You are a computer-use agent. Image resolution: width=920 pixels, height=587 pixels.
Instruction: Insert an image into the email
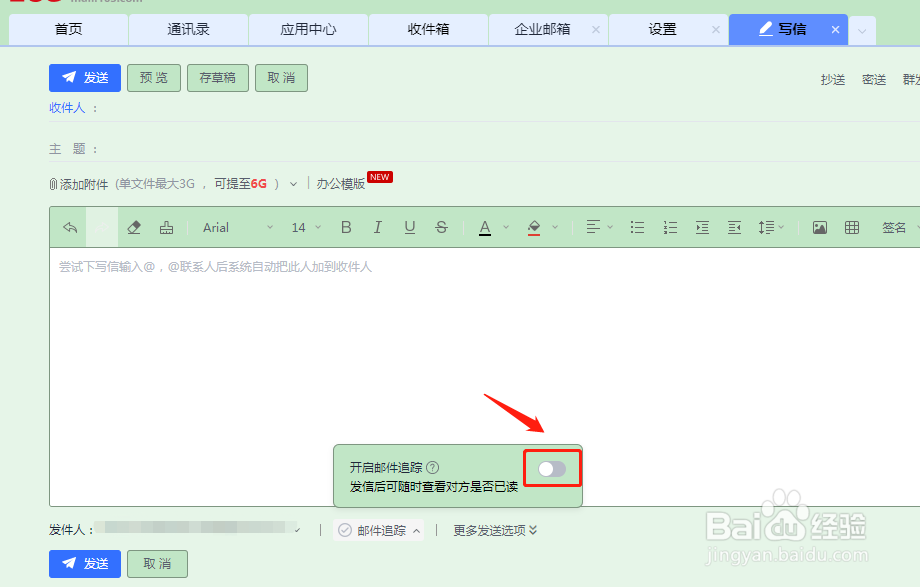tap(820, 227)
